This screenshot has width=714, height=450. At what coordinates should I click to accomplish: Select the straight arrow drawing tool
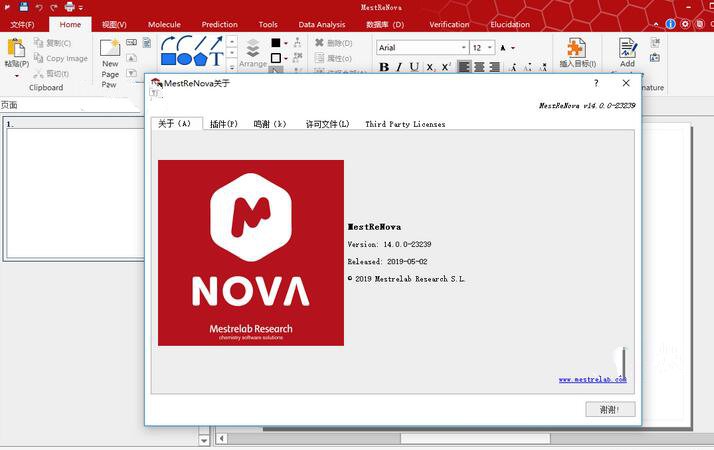click(216, 43)
